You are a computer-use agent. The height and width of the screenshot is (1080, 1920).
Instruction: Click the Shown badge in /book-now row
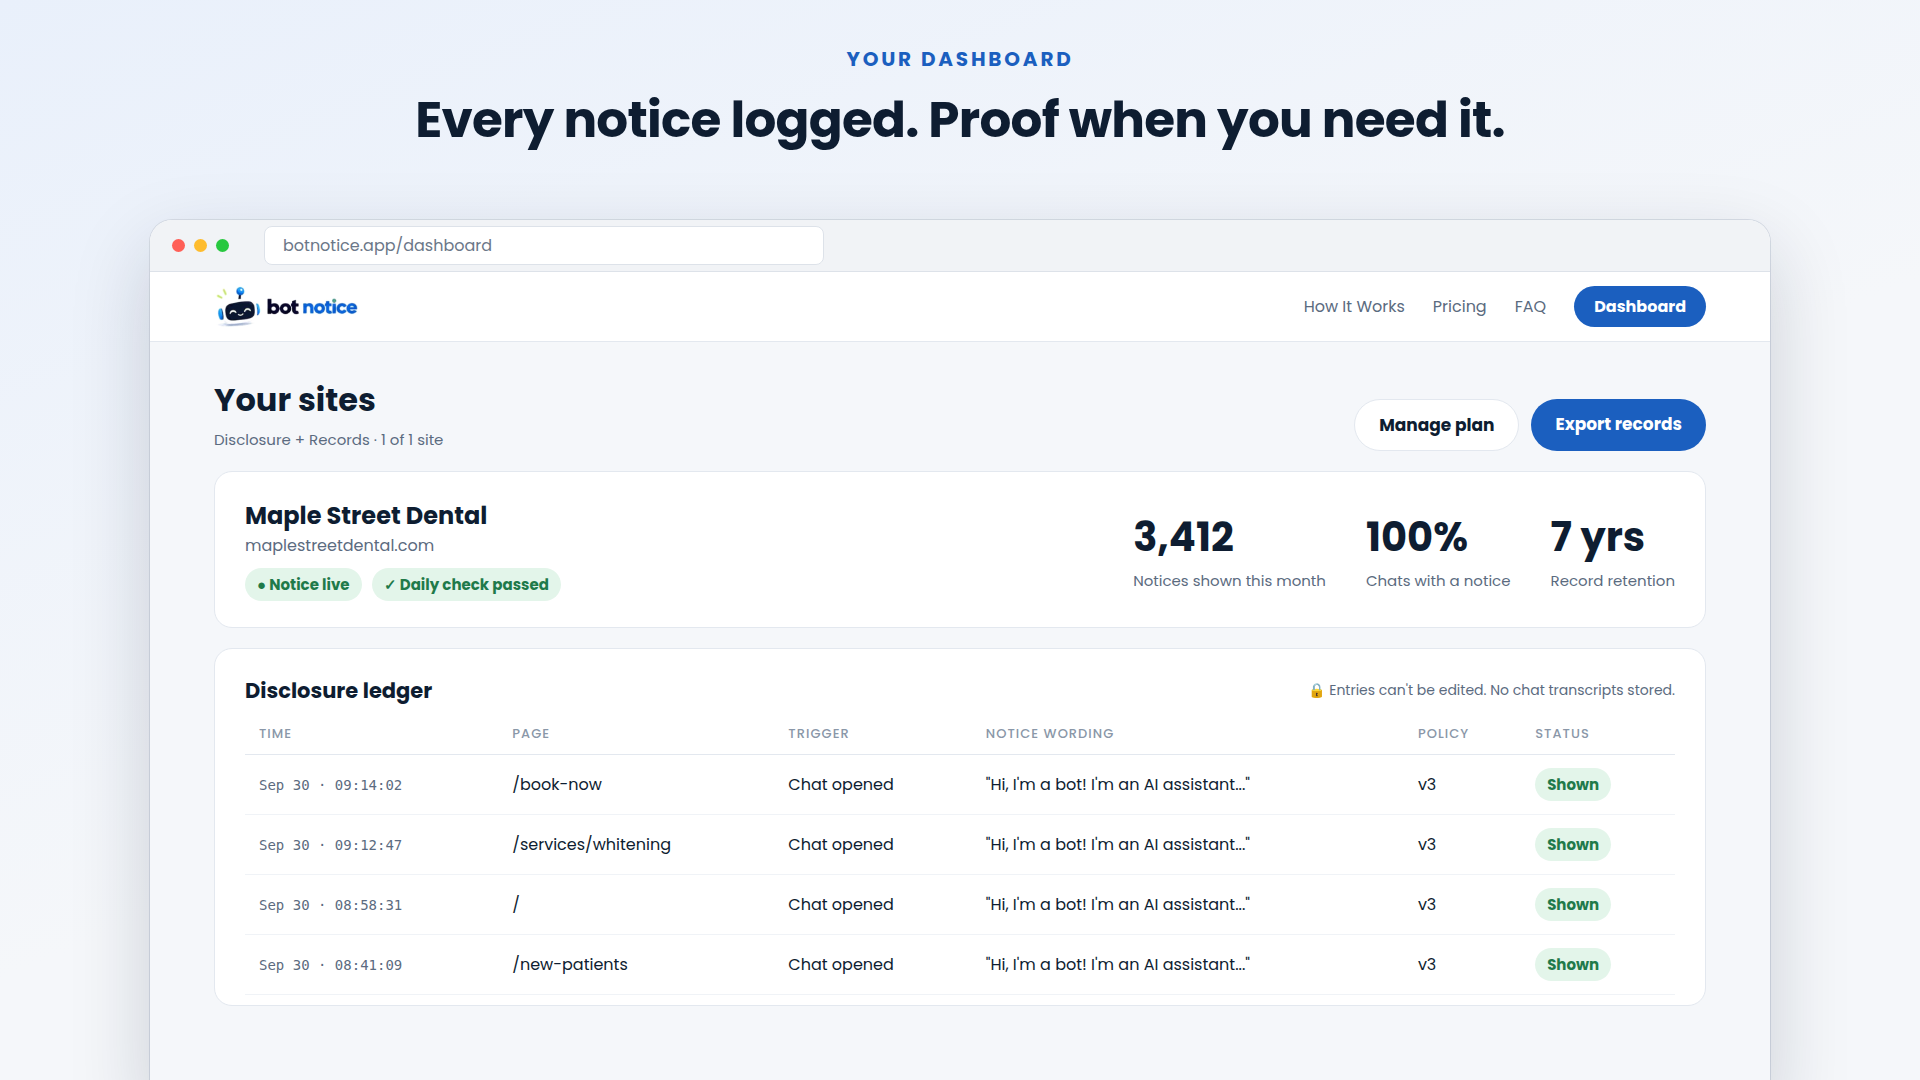(x=1572, y=785)
